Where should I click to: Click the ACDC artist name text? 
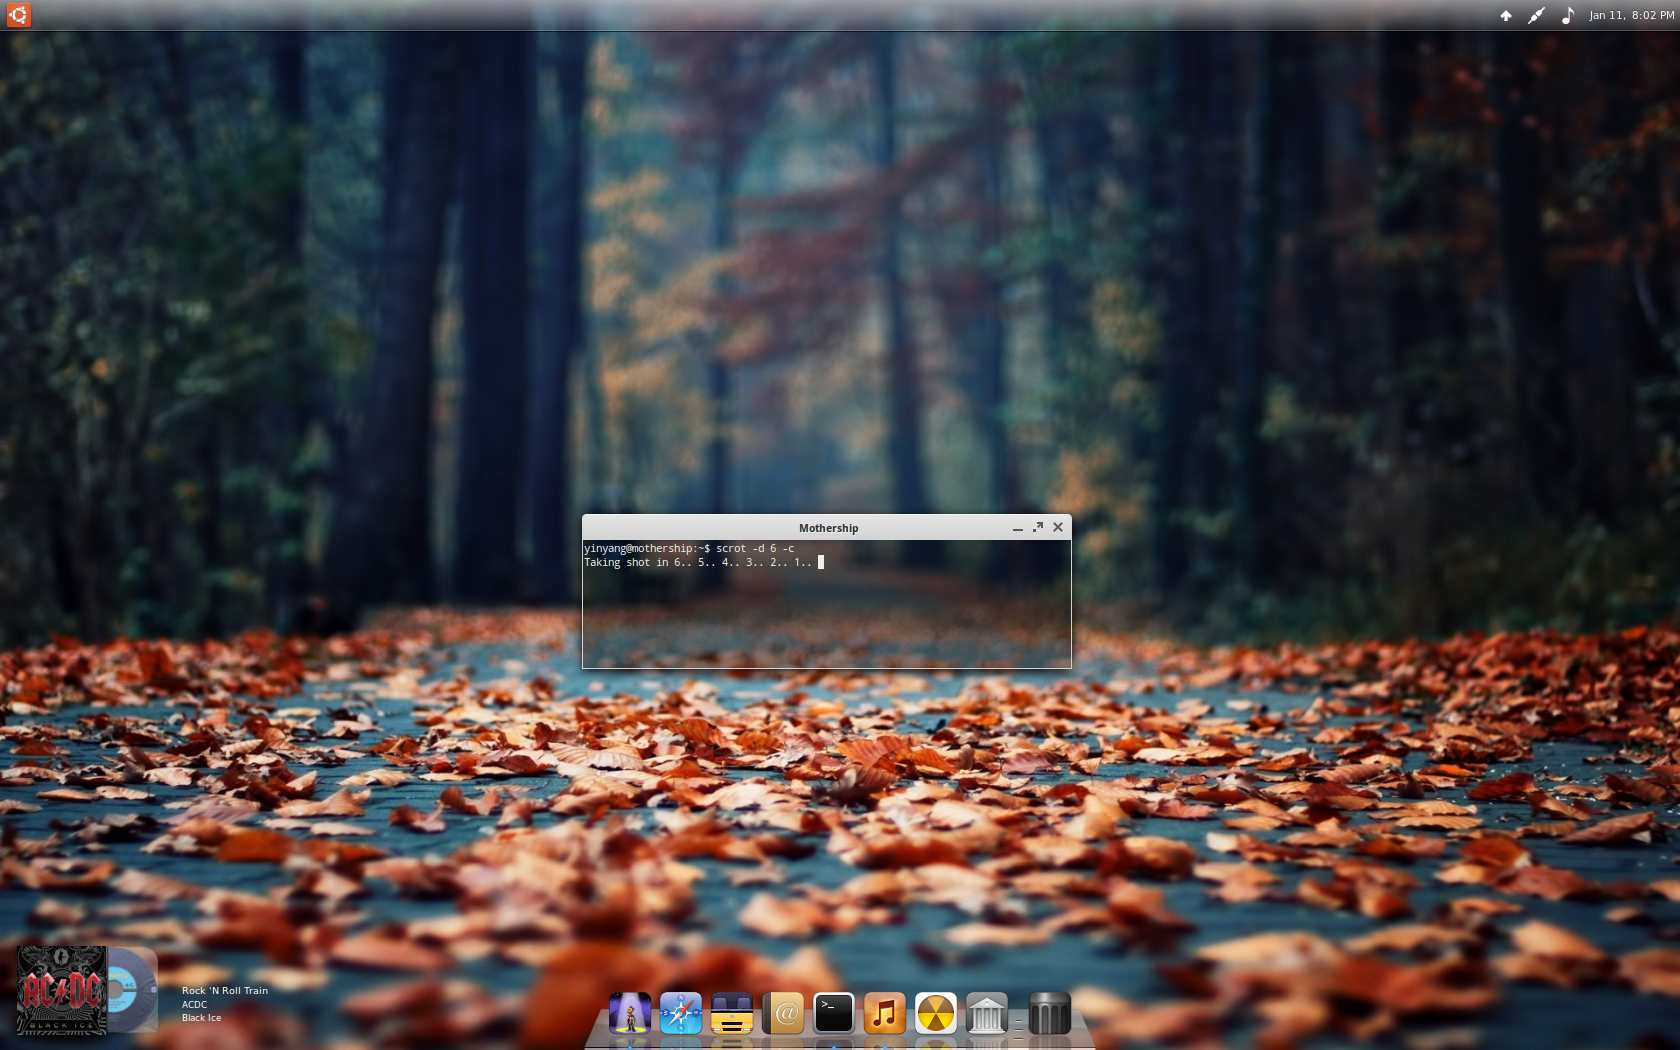click(x=195, y=1005)
